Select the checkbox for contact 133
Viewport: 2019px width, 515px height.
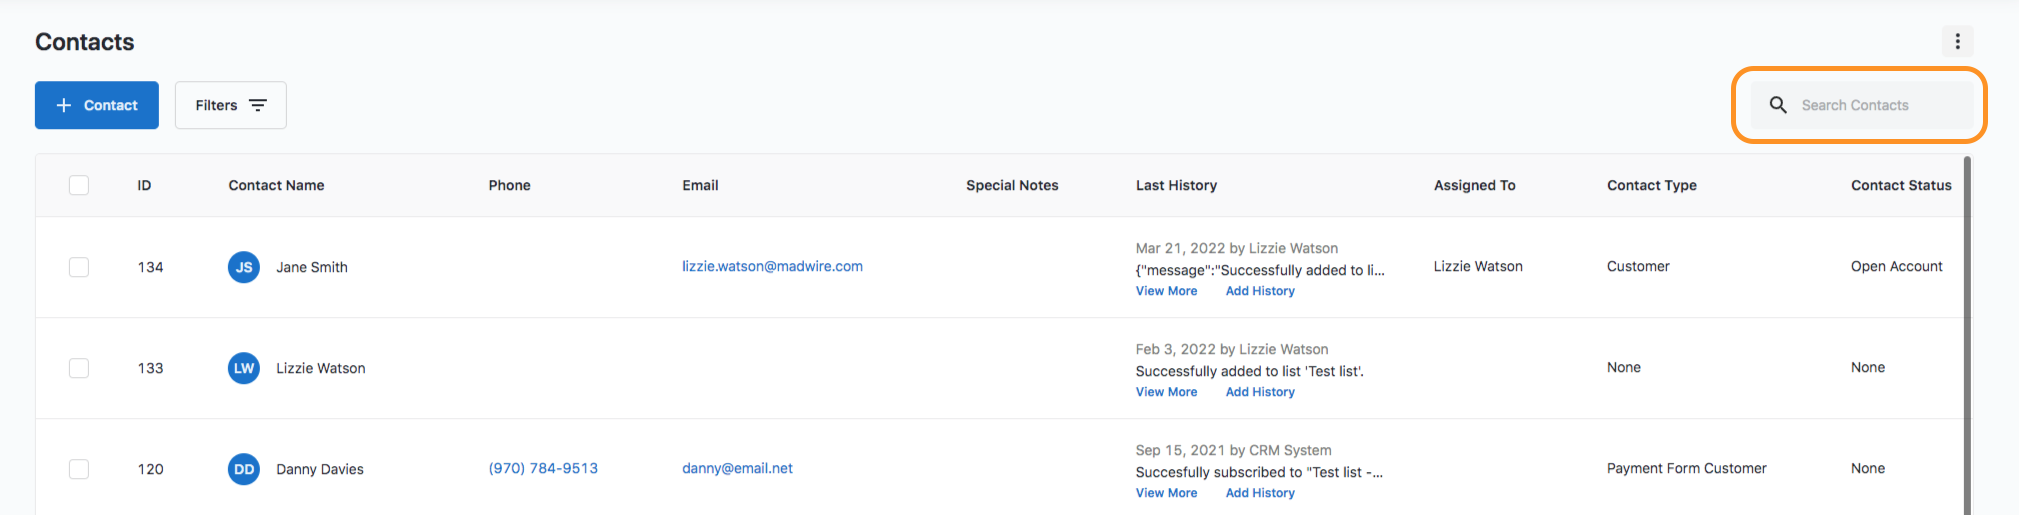[79, 368]
